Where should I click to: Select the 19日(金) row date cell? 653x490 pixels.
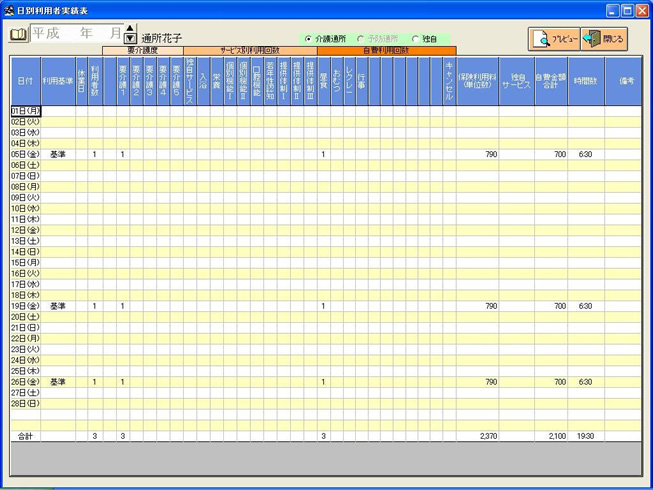click(x=25, y=306)
